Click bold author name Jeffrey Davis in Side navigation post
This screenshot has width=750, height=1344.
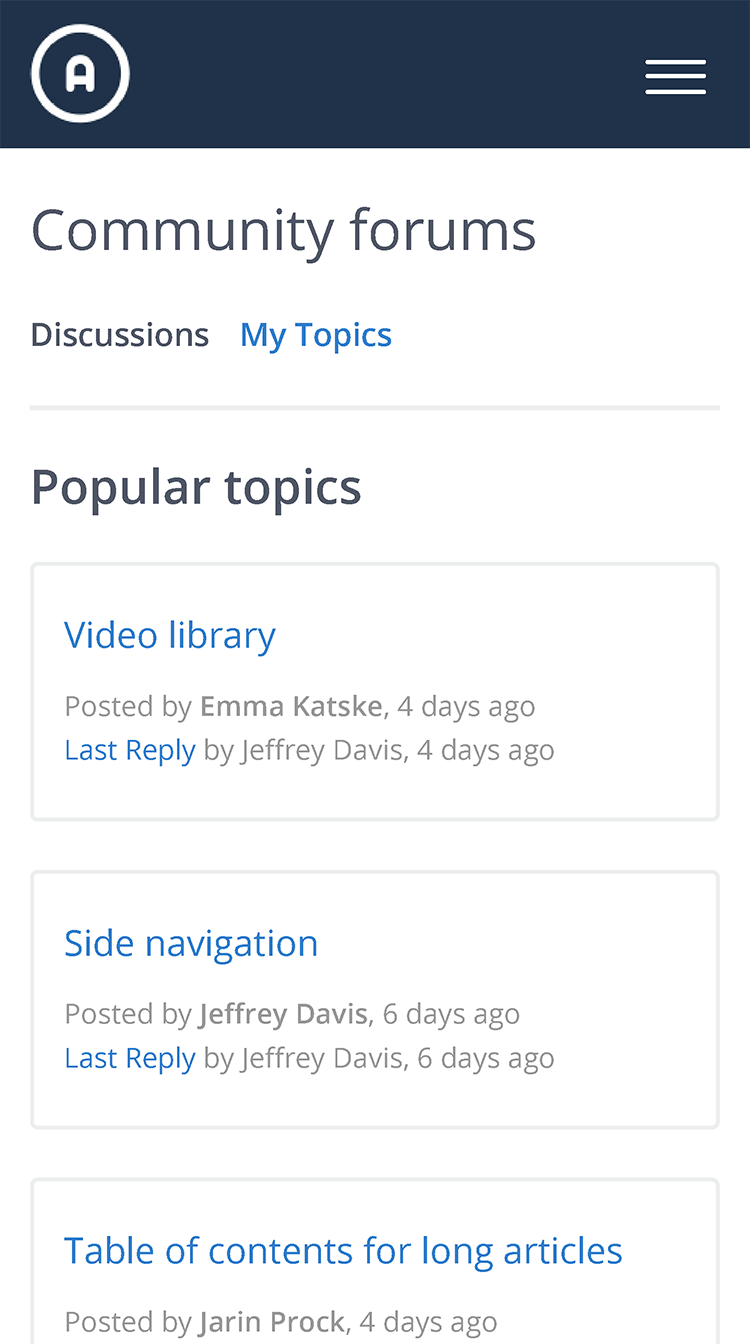[x=283, y=1014]
